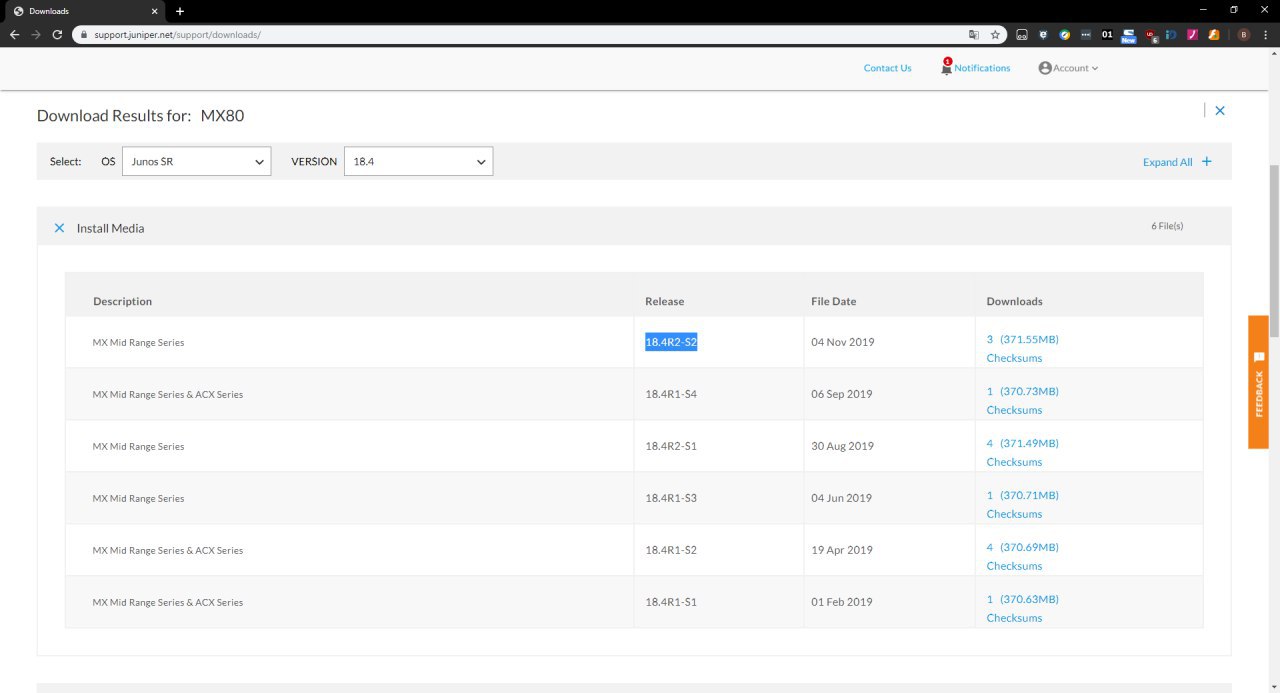This screenshot has height=693, width=1280.
Task: Click the 6 File(s) count label
Action: pos(1167,226)
